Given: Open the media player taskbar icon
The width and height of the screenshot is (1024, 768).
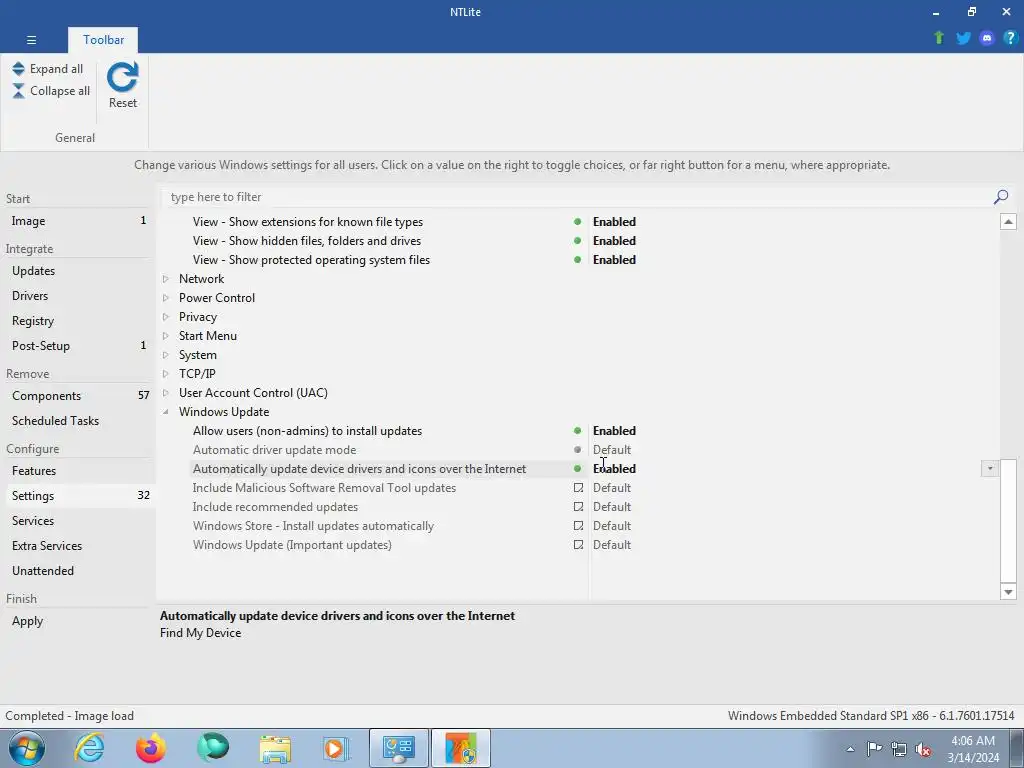Looking at the screenshot, I should (337, 748).
